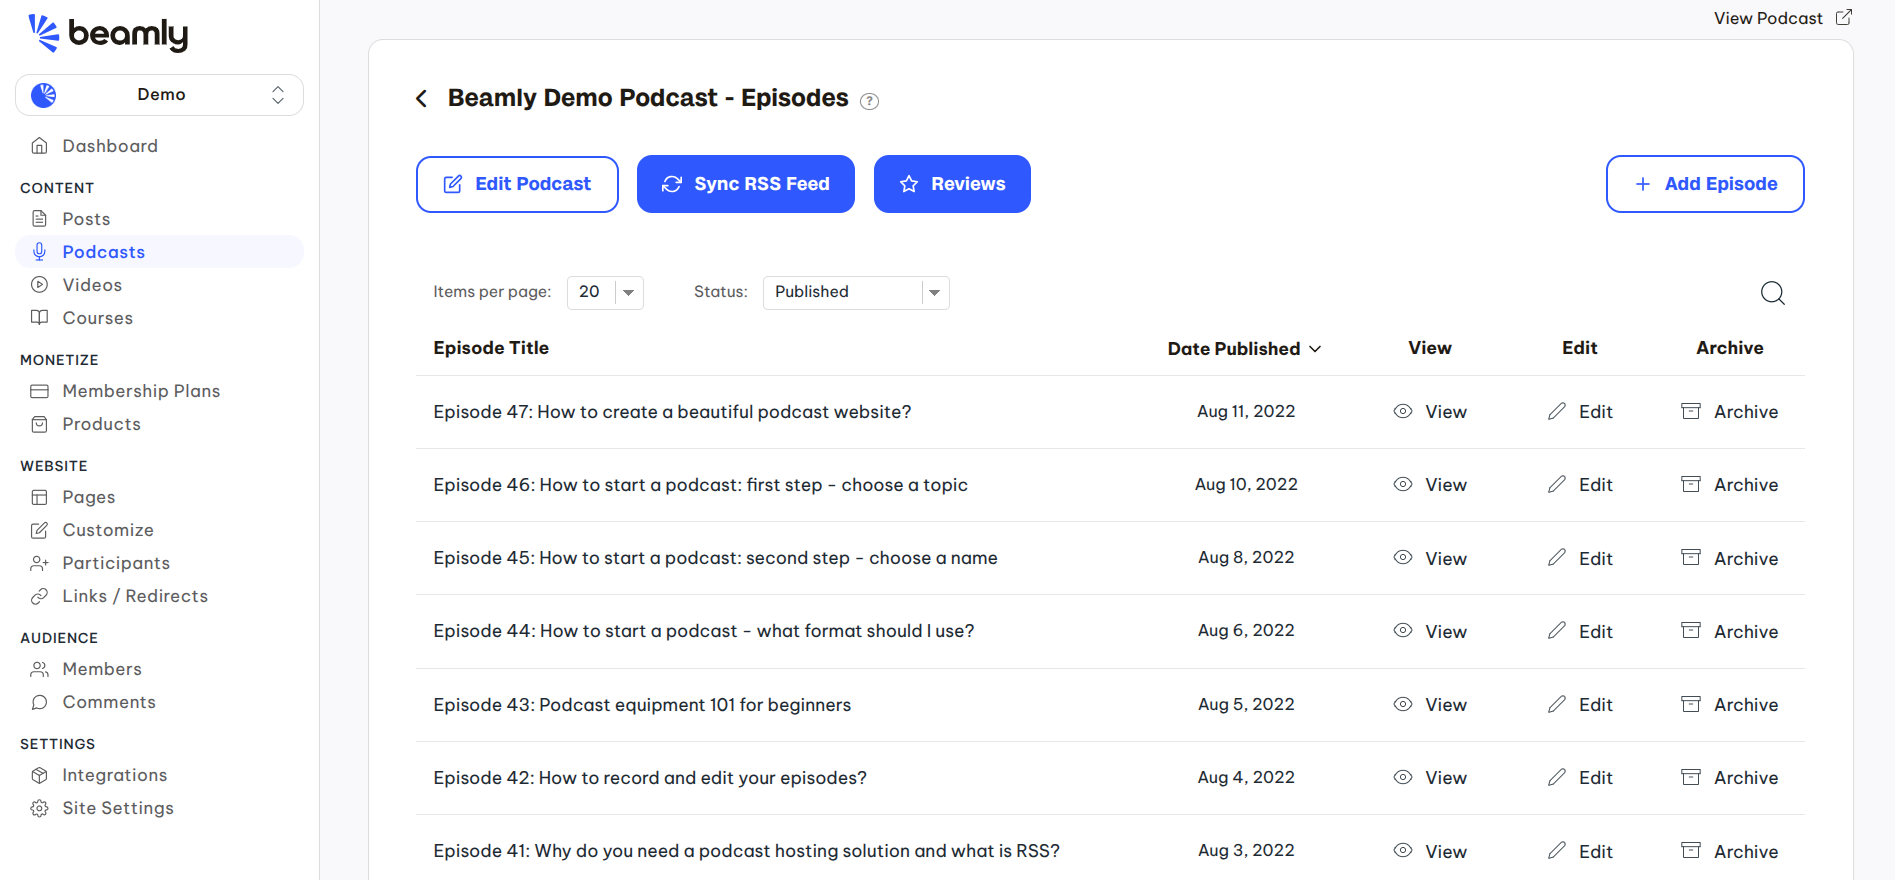The height and width of the screenshot is (880, 1895).
Task: Open the Items per page dropdown
Action: pos(605,292)
